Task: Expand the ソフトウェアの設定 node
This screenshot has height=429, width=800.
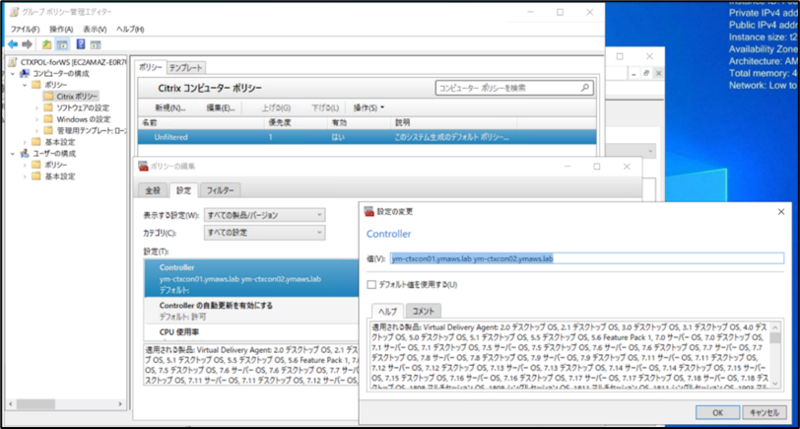Action: 37,108
